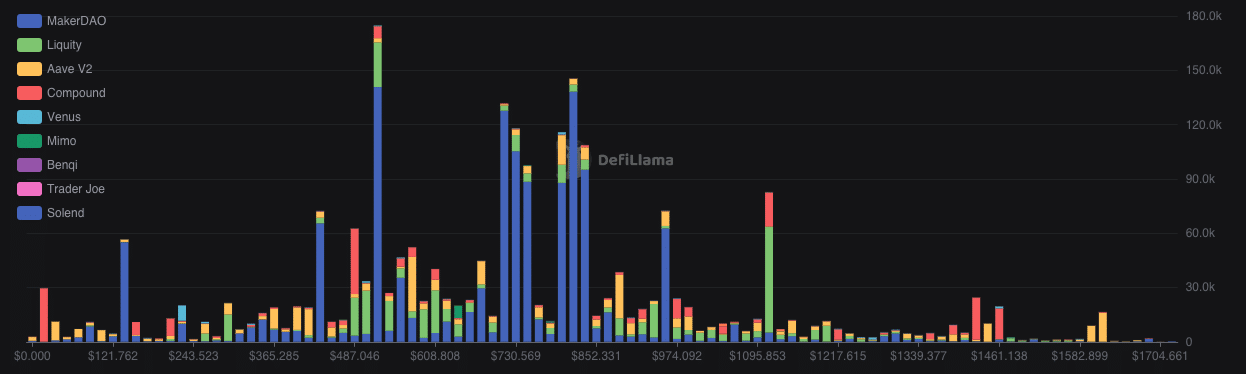Viewport: 1246px width, 374px height.
Task: Toggle the Venus series label
Action: coord(64,117)
